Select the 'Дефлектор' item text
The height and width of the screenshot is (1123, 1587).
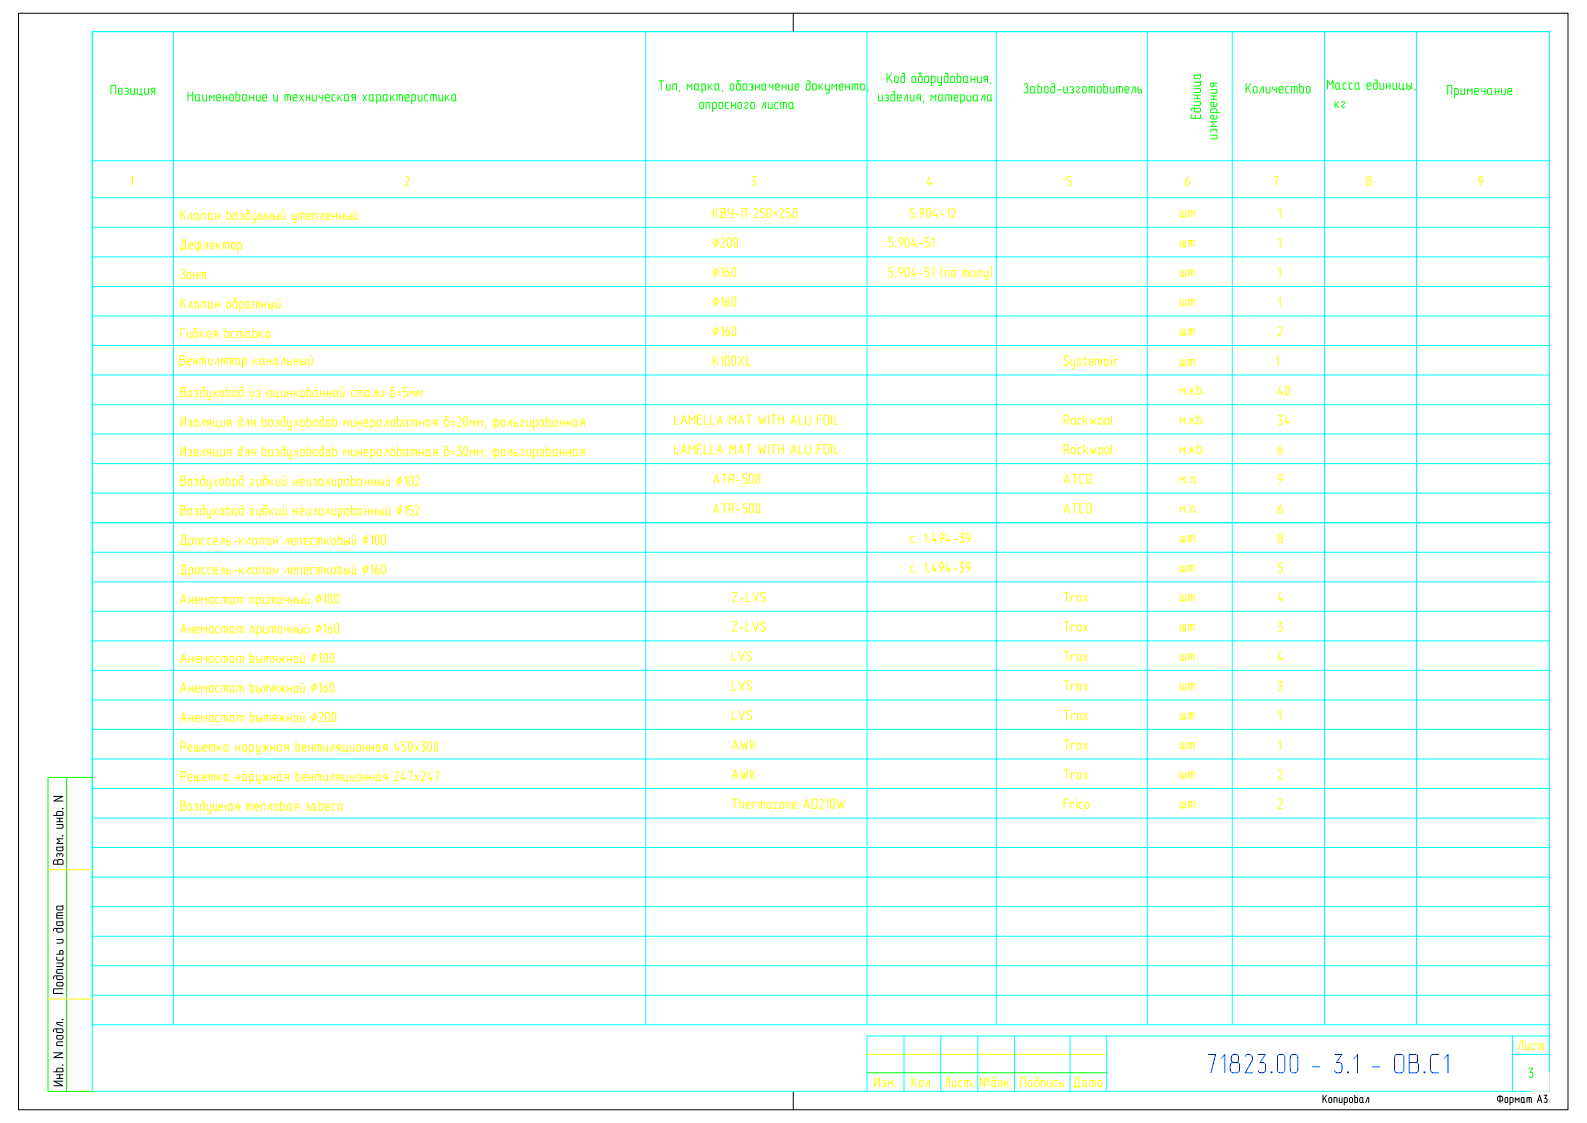pos(211,245)
